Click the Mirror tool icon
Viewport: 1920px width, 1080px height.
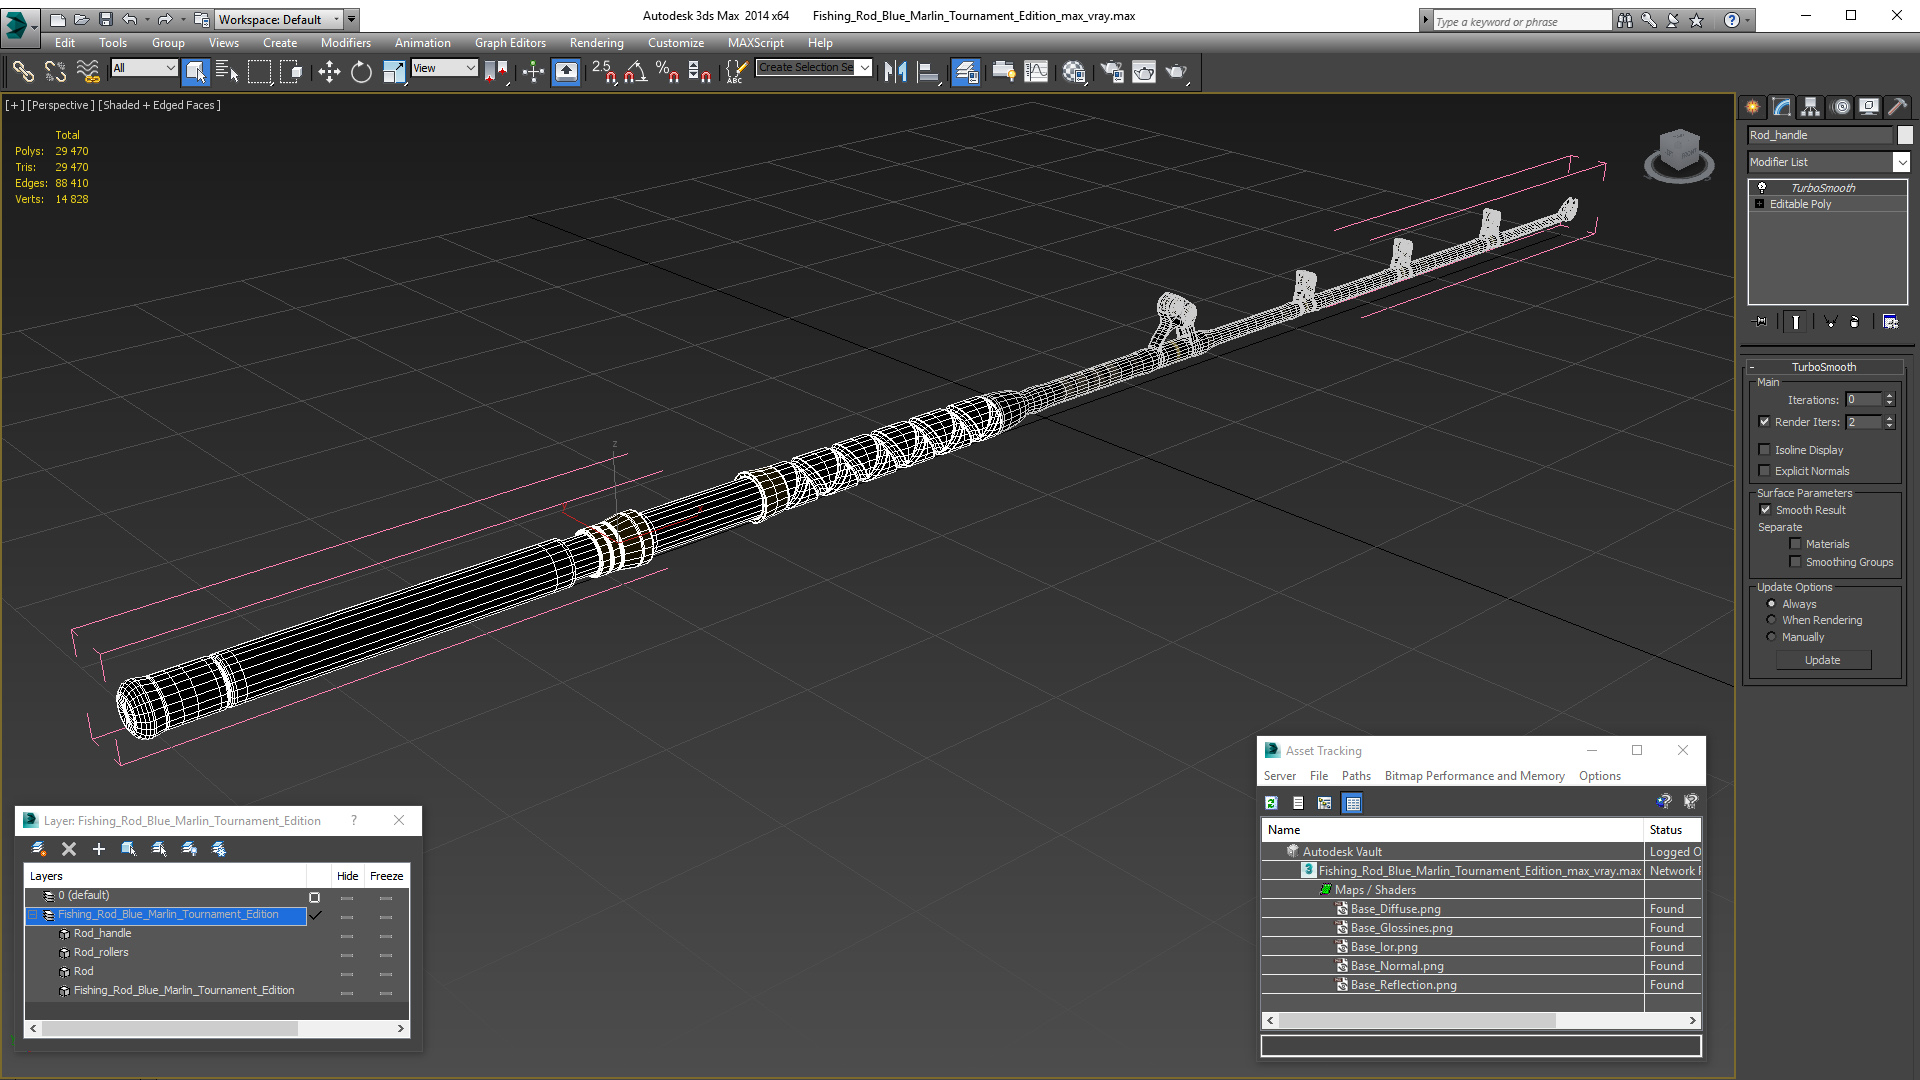pyautogui.click(x=896, y=71)
